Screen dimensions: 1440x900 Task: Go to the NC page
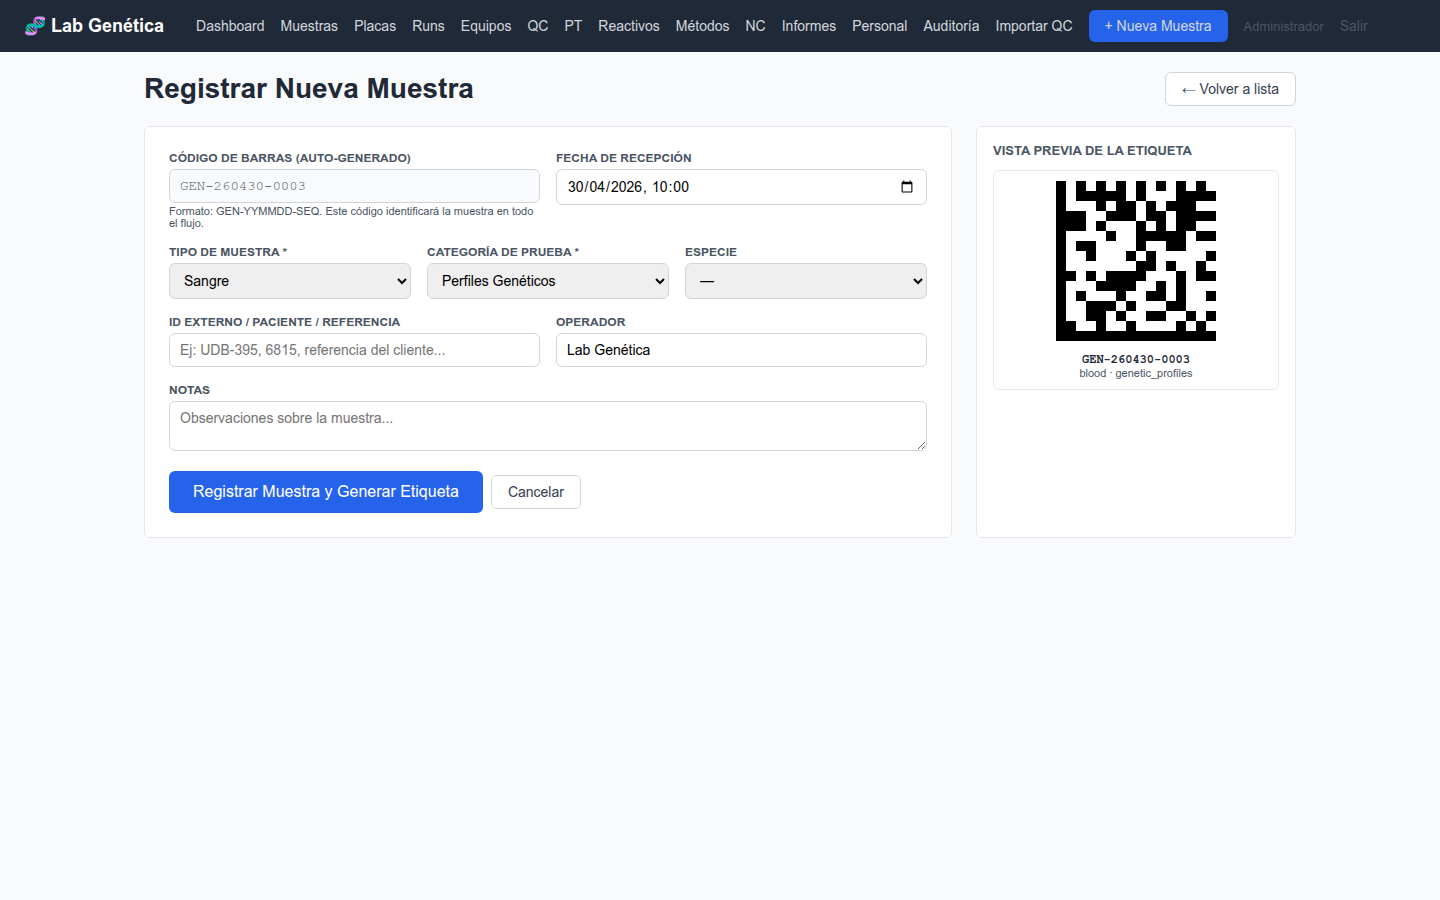755,26
